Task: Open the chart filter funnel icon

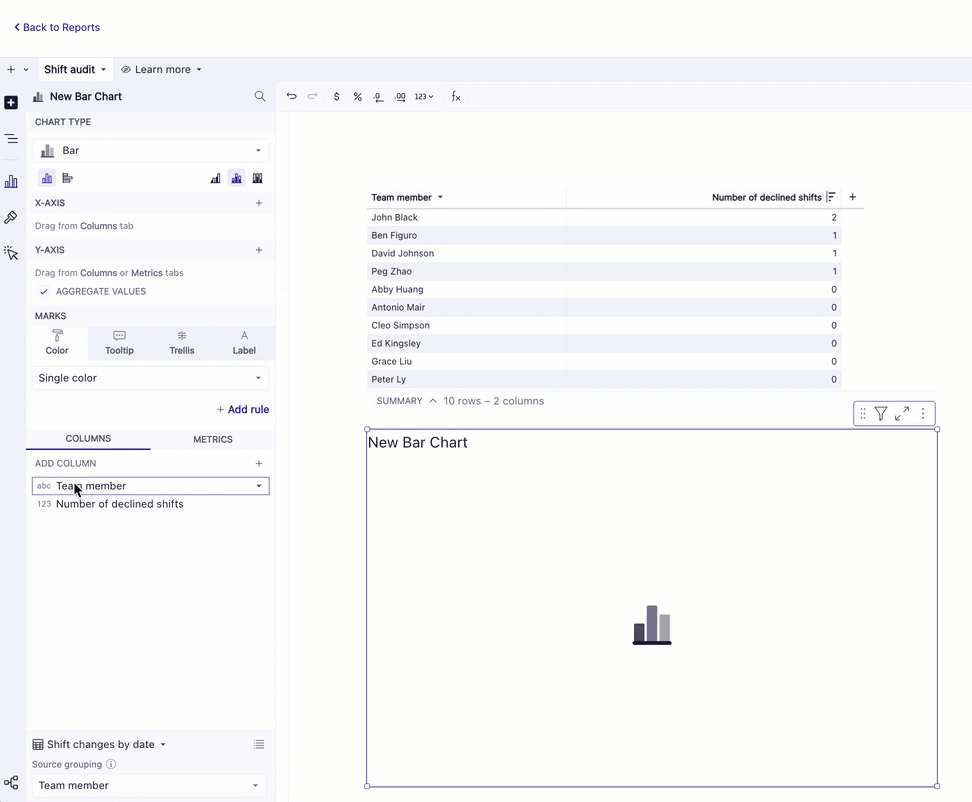Action: [881, 414]
